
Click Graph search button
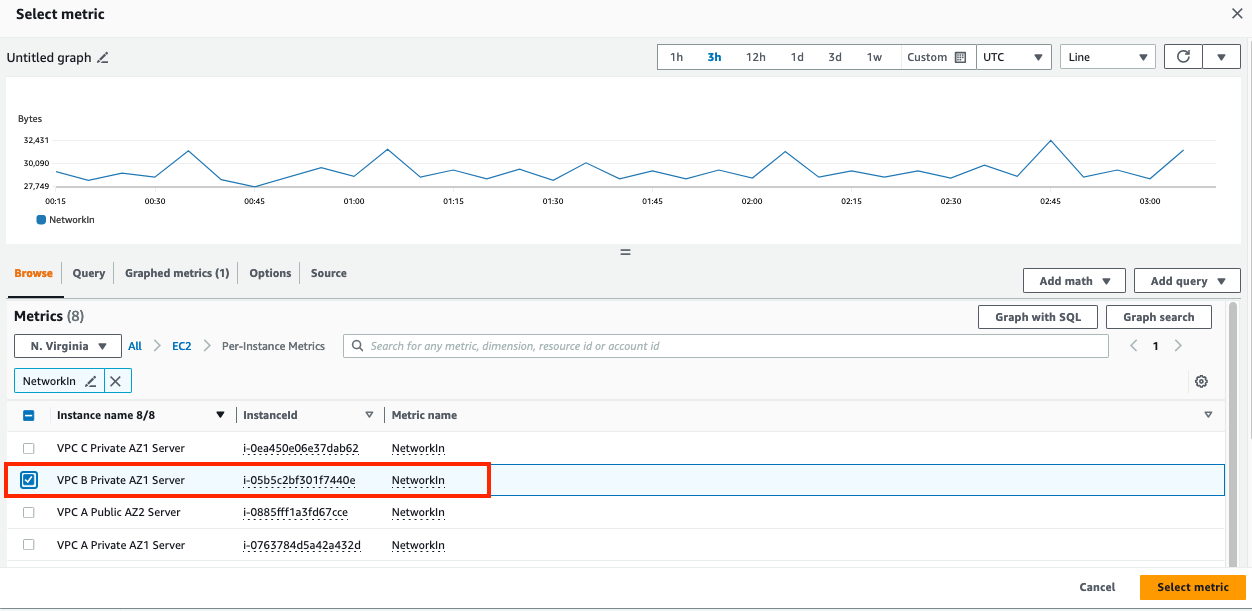click(1159, 317)
